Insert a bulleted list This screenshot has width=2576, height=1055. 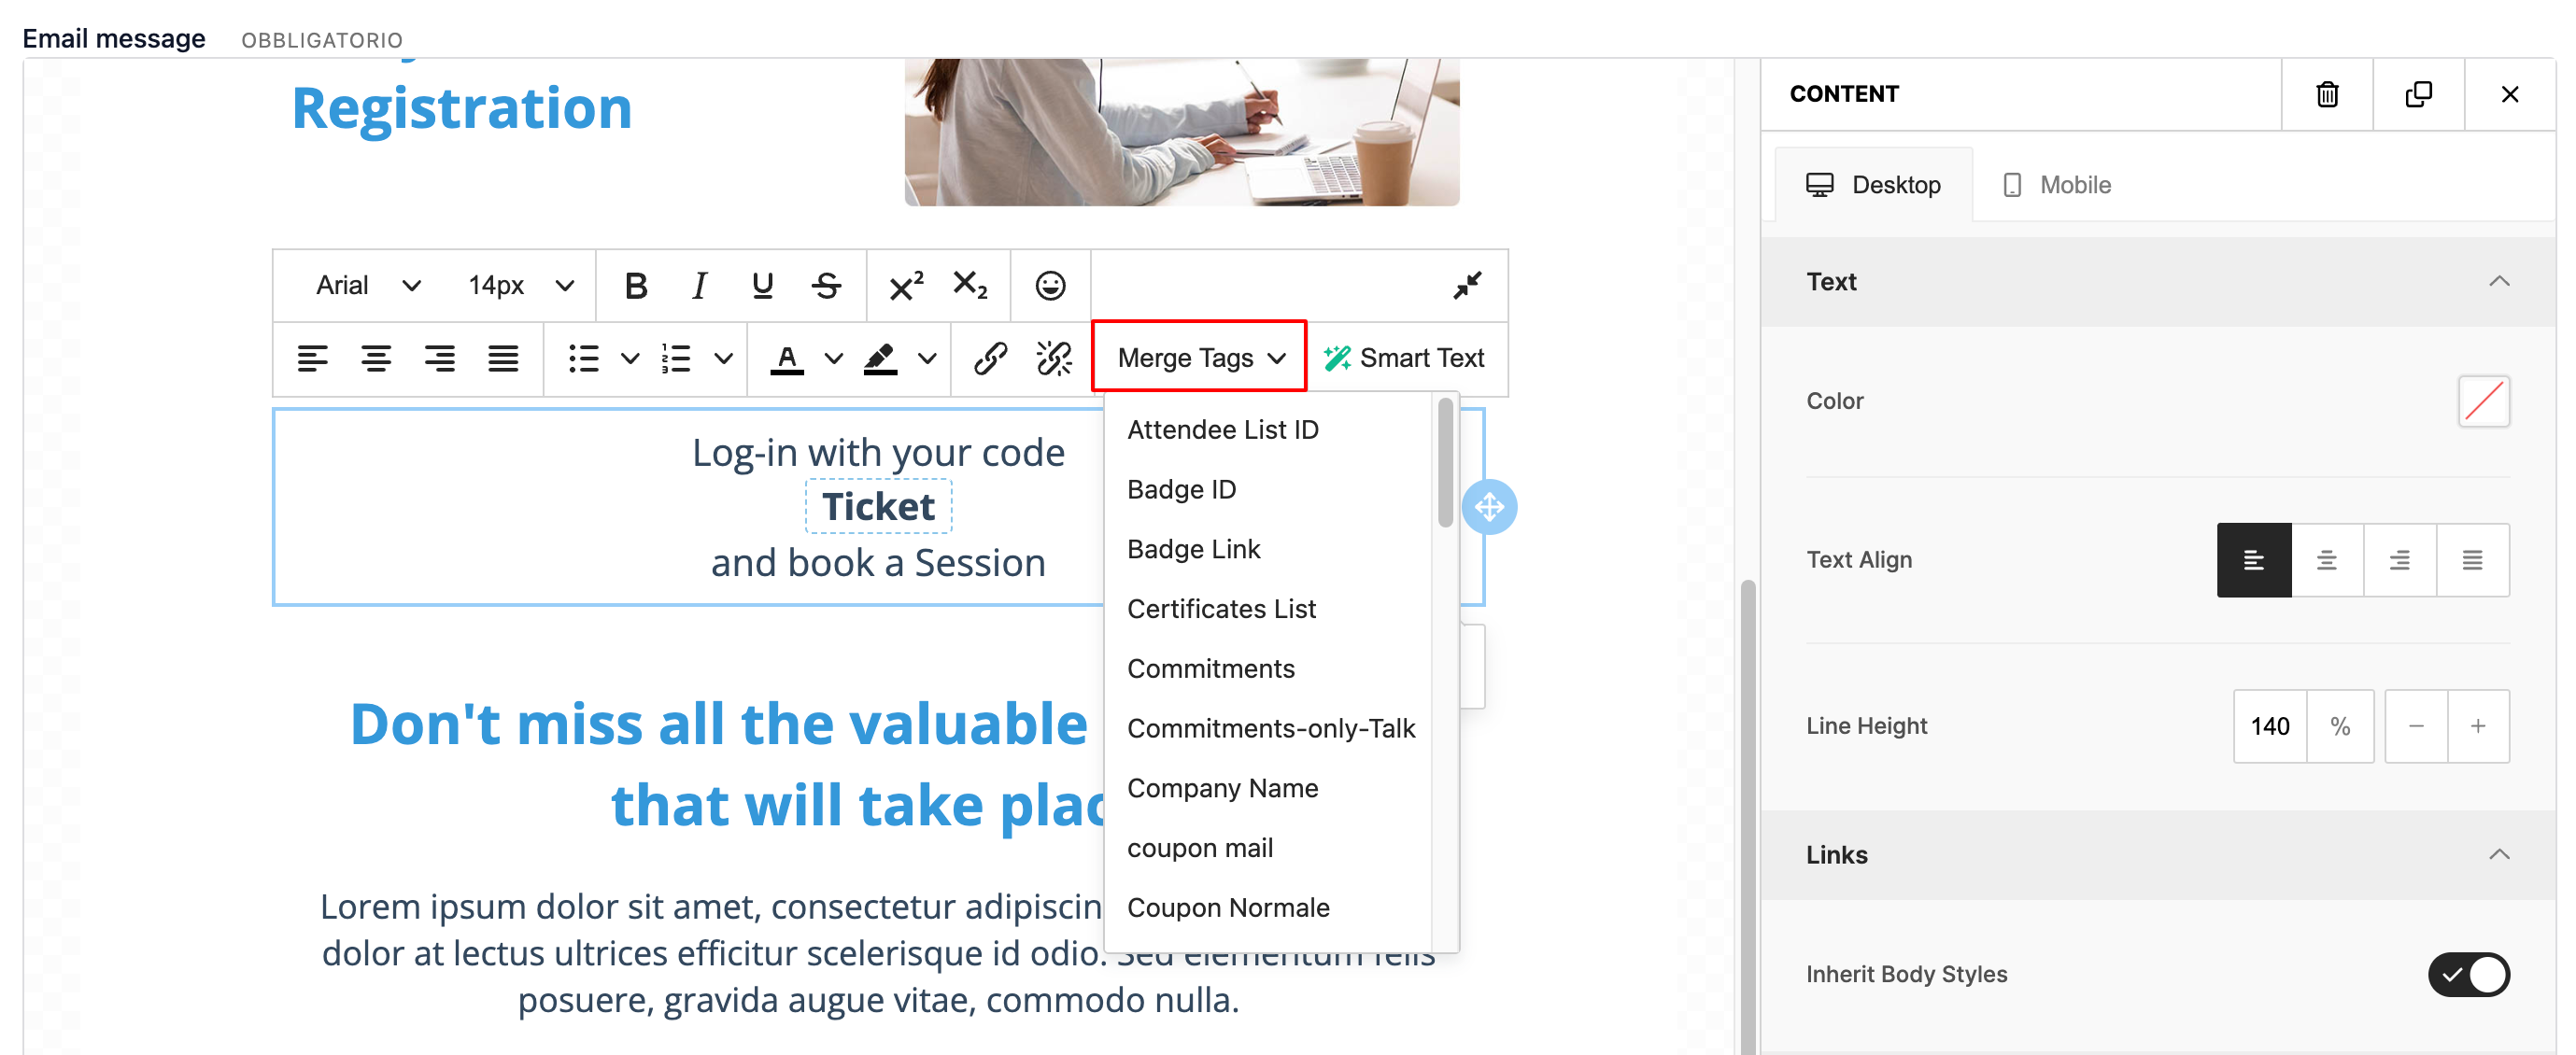coord(584,358)
